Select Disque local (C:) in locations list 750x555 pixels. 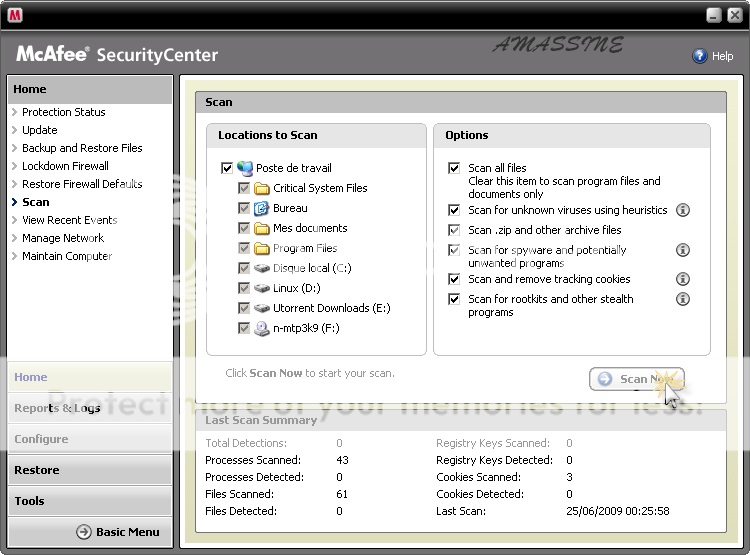pos(312,268)
